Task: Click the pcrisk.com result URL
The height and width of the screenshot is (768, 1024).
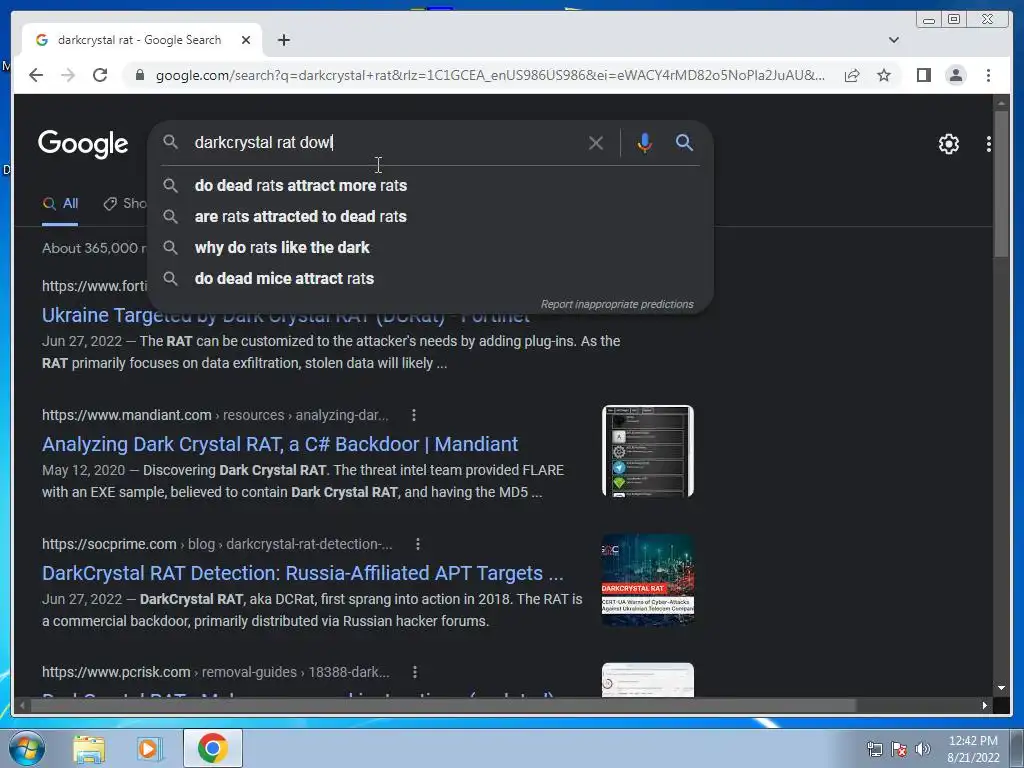Action: pos(216,672)
